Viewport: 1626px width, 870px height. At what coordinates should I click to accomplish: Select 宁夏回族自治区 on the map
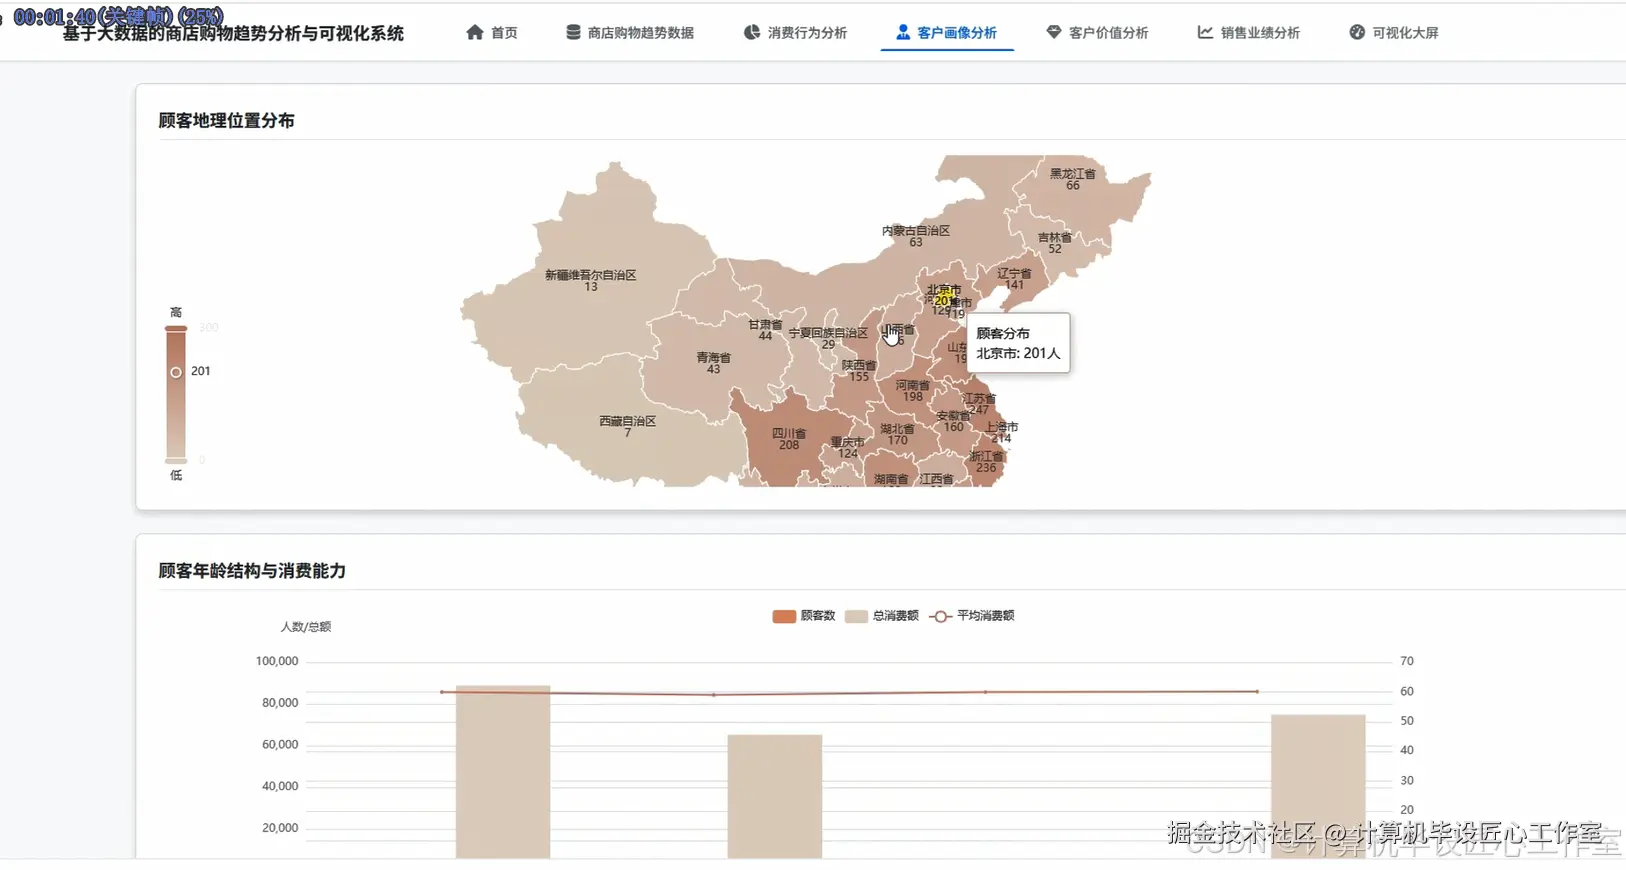[x=828, y=338]
